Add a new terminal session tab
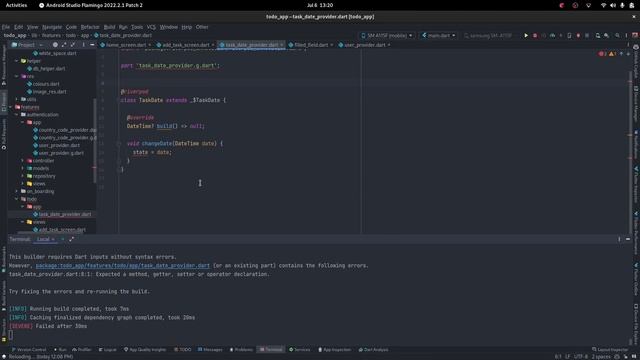Viewport: 640px width, 360px height. pyautogui.click(x=62, y=239)
